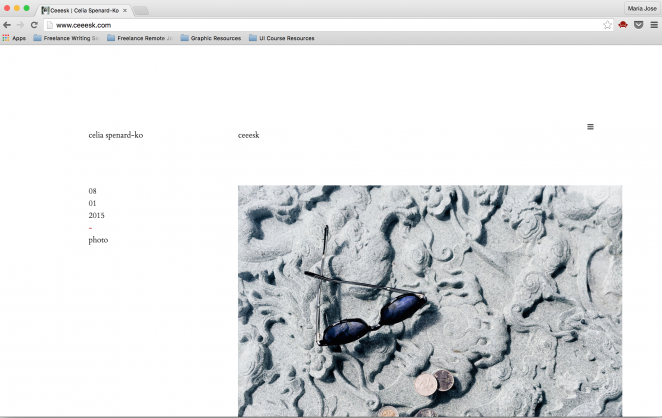This screenshot has height=418, width=662.
Task: Open the Chrome hamburger menu
Action: pos(654,25)
